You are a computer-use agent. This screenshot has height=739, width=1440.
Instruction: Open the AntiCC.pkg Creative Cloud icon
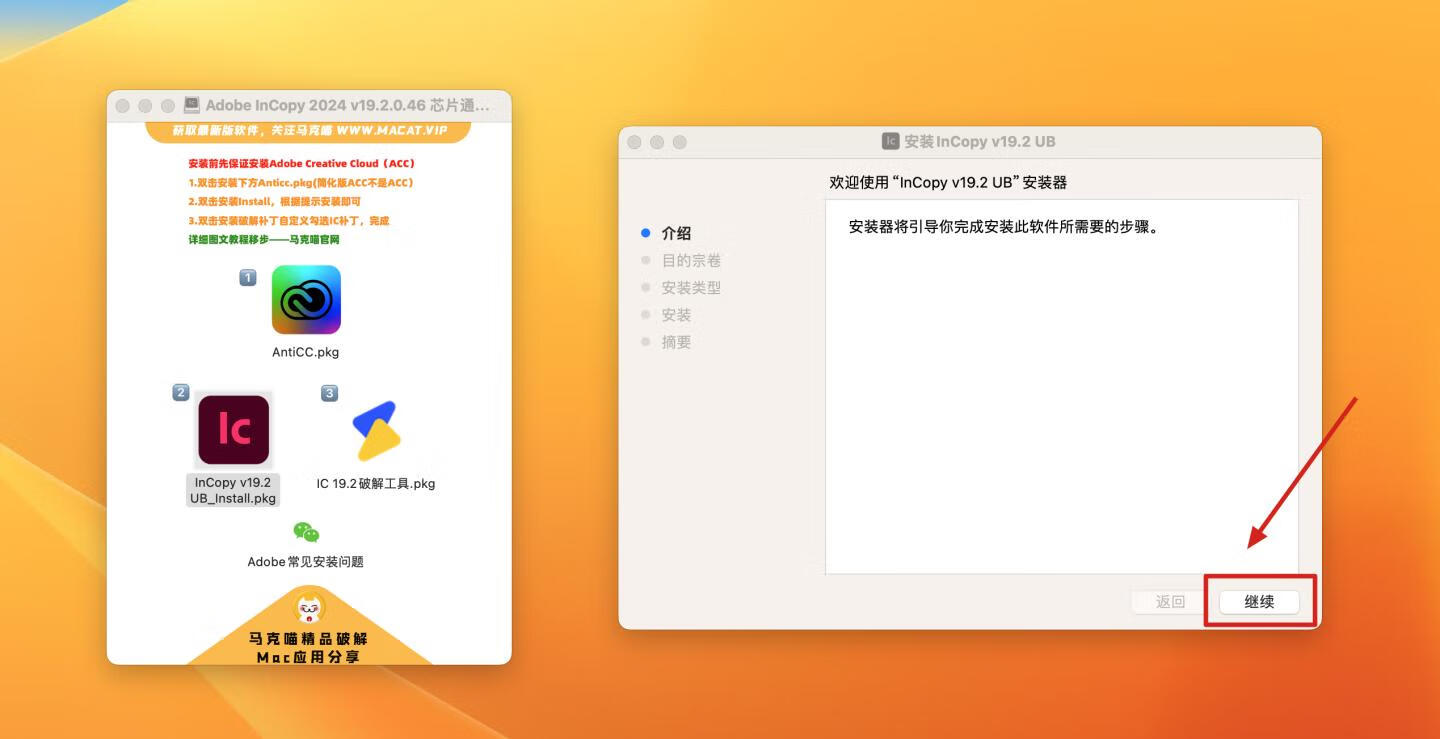click(306, 300)
